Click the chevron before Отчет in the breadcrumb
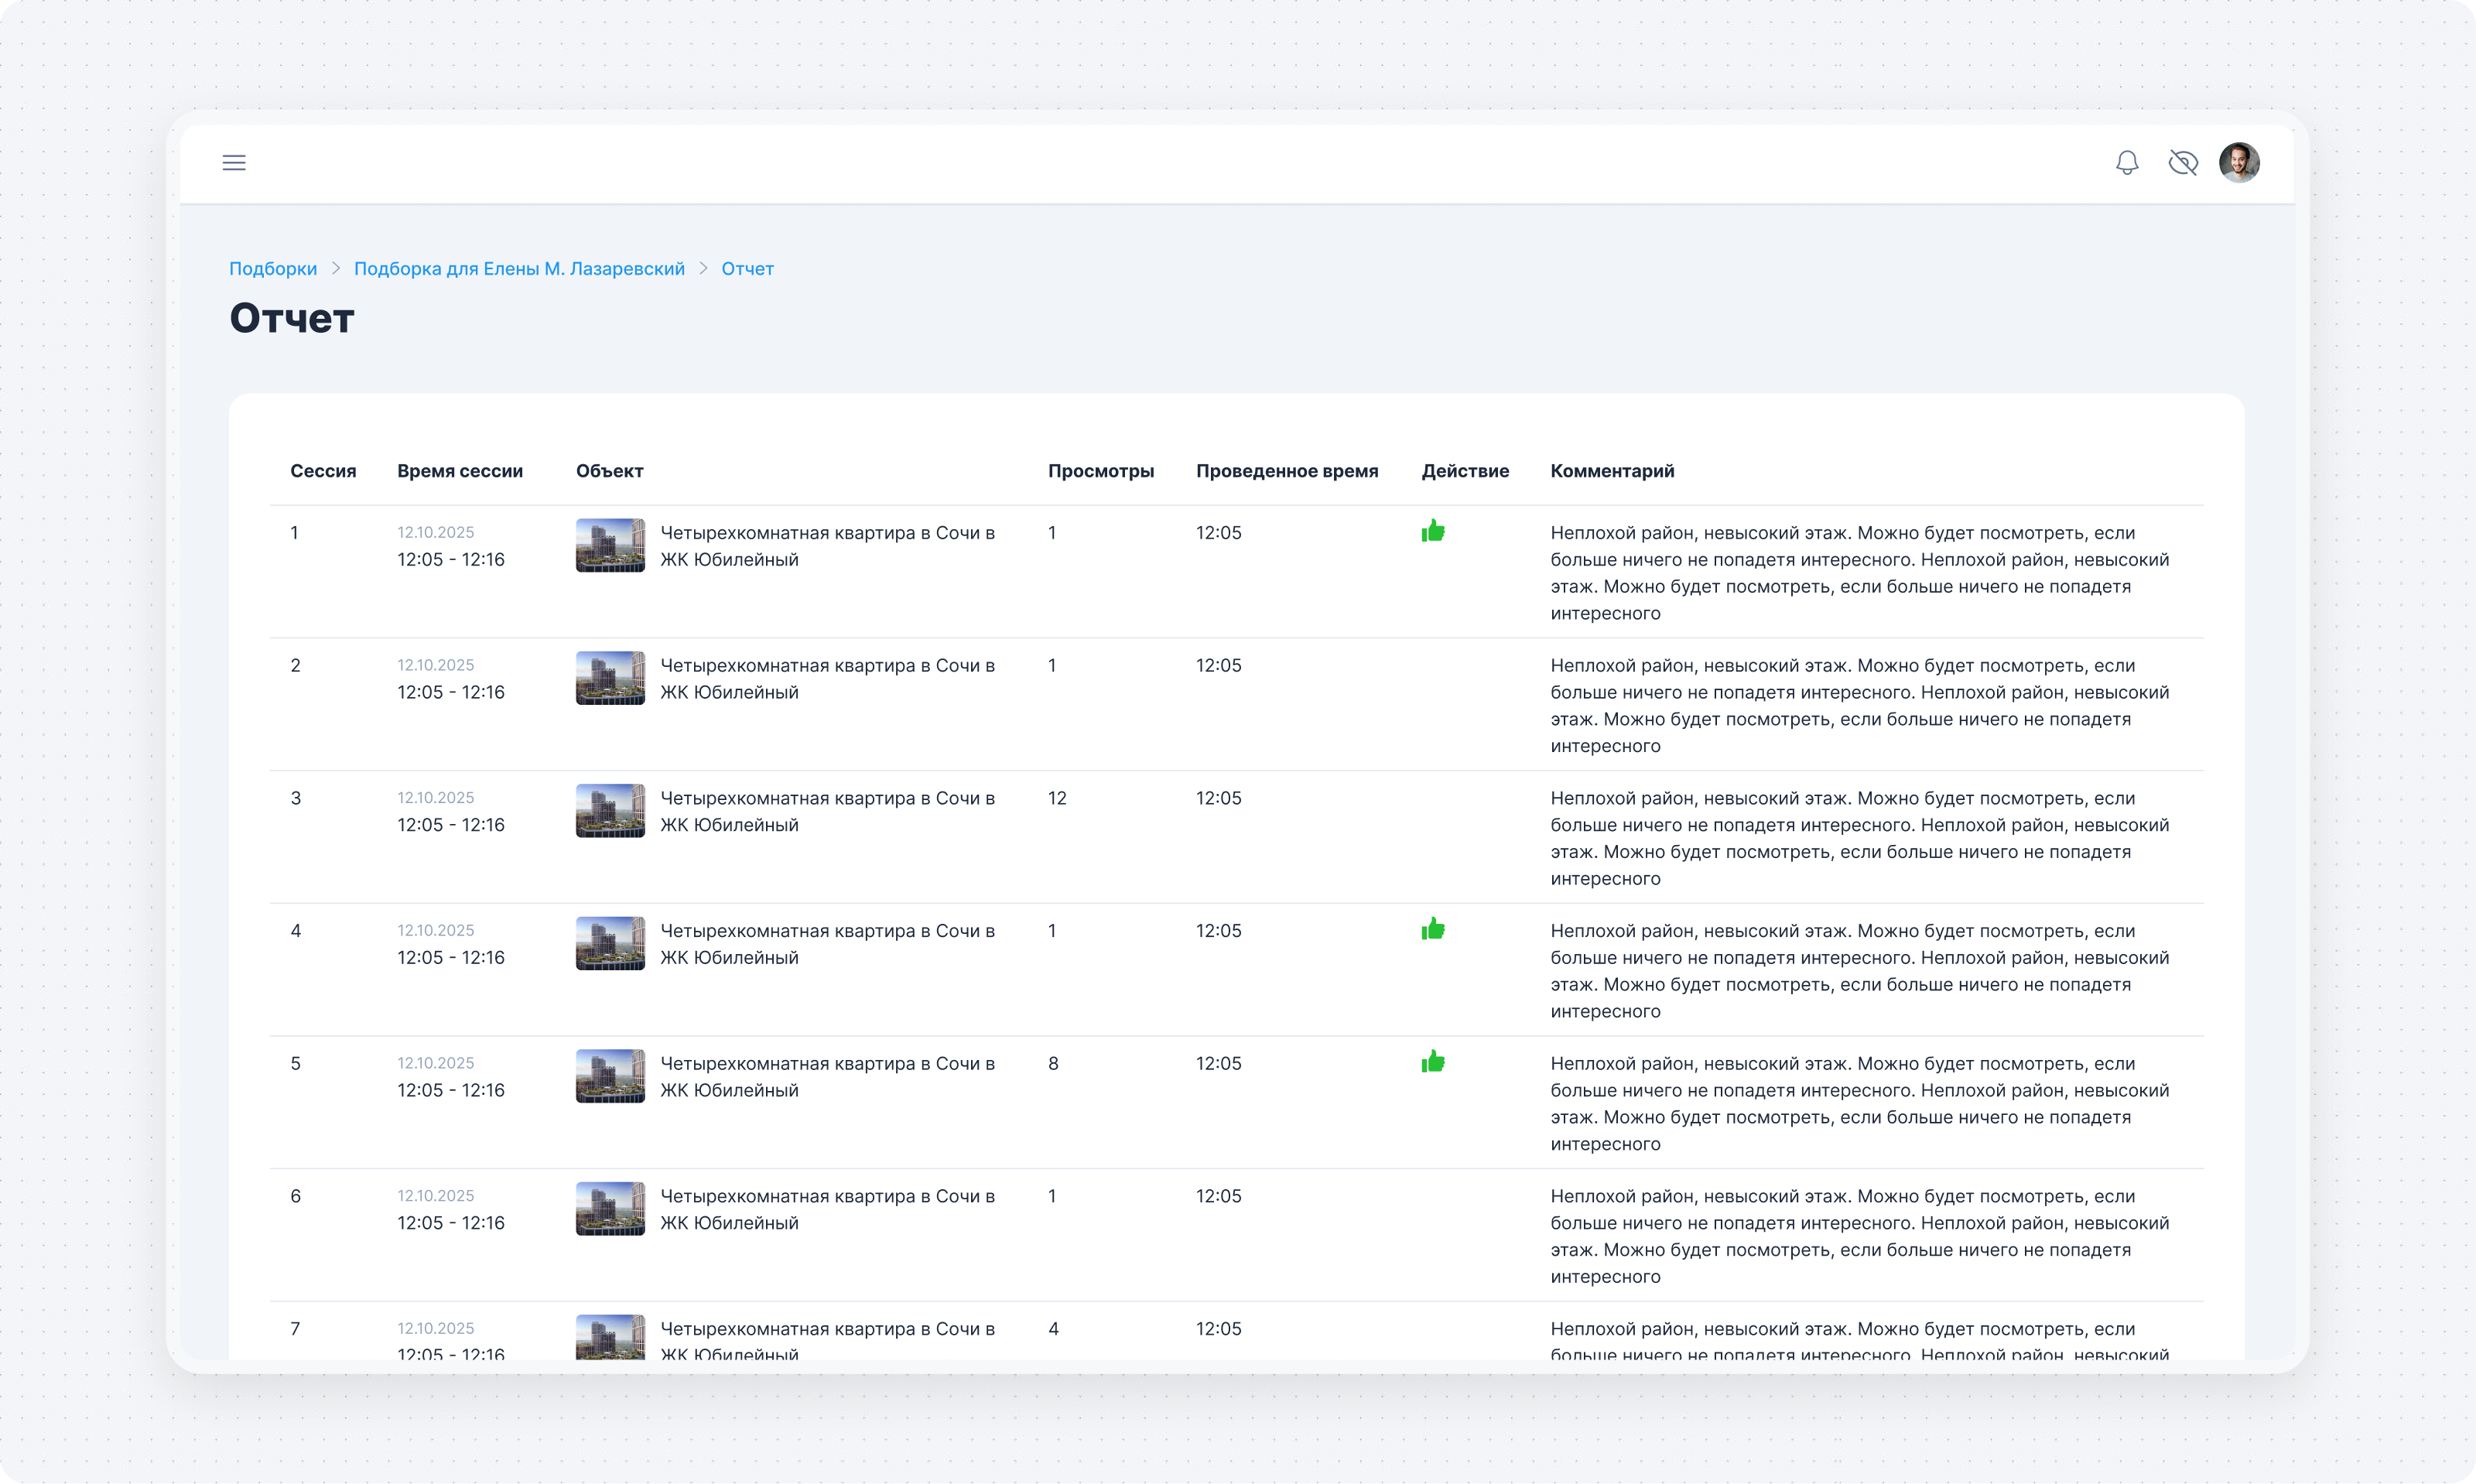This screenshot has height=1484, width=2476. click(704, 268)
